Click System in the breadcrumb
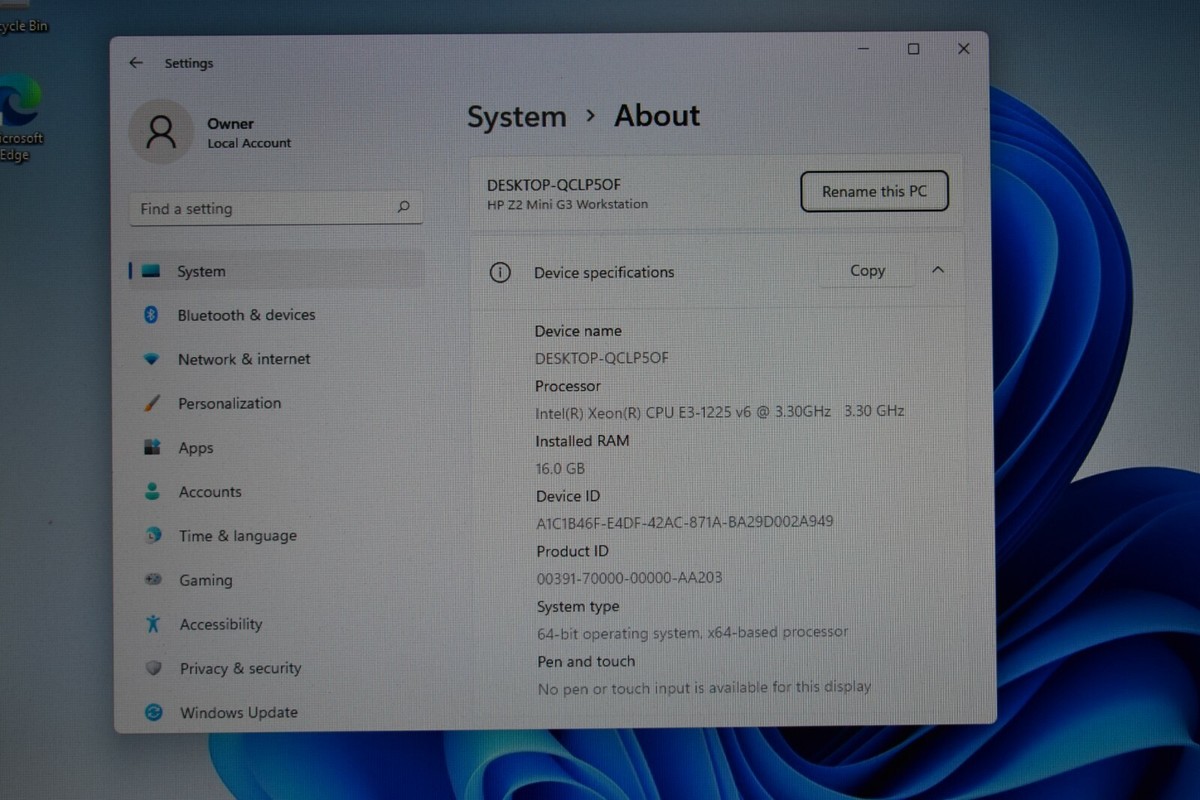Image resolution: width=1200 pixels, height=800 pixels. [516, 117]
